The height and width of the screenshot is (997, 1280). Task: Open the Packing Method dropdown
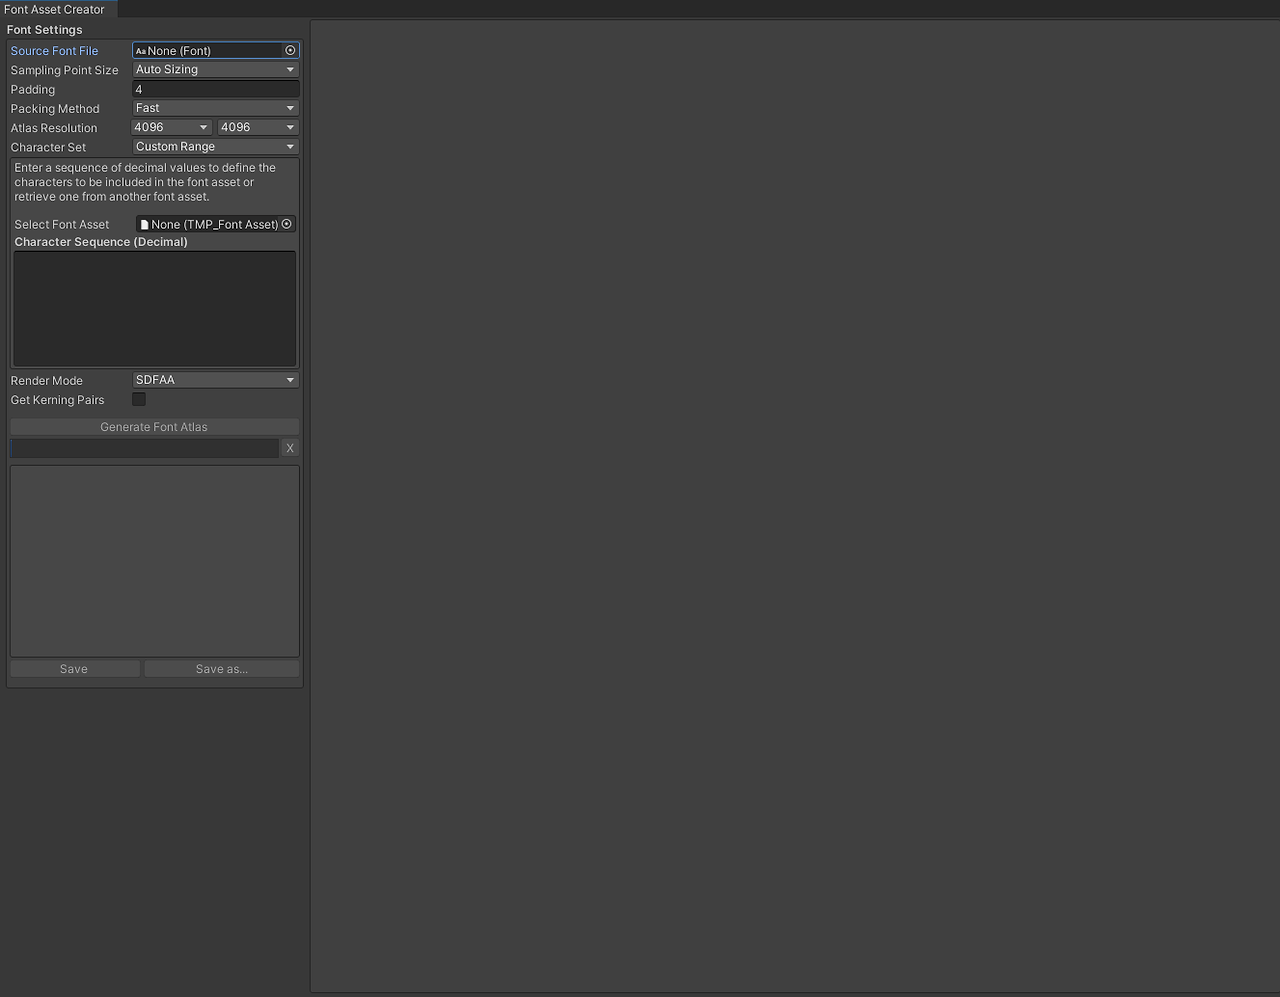tap(215, 107)
